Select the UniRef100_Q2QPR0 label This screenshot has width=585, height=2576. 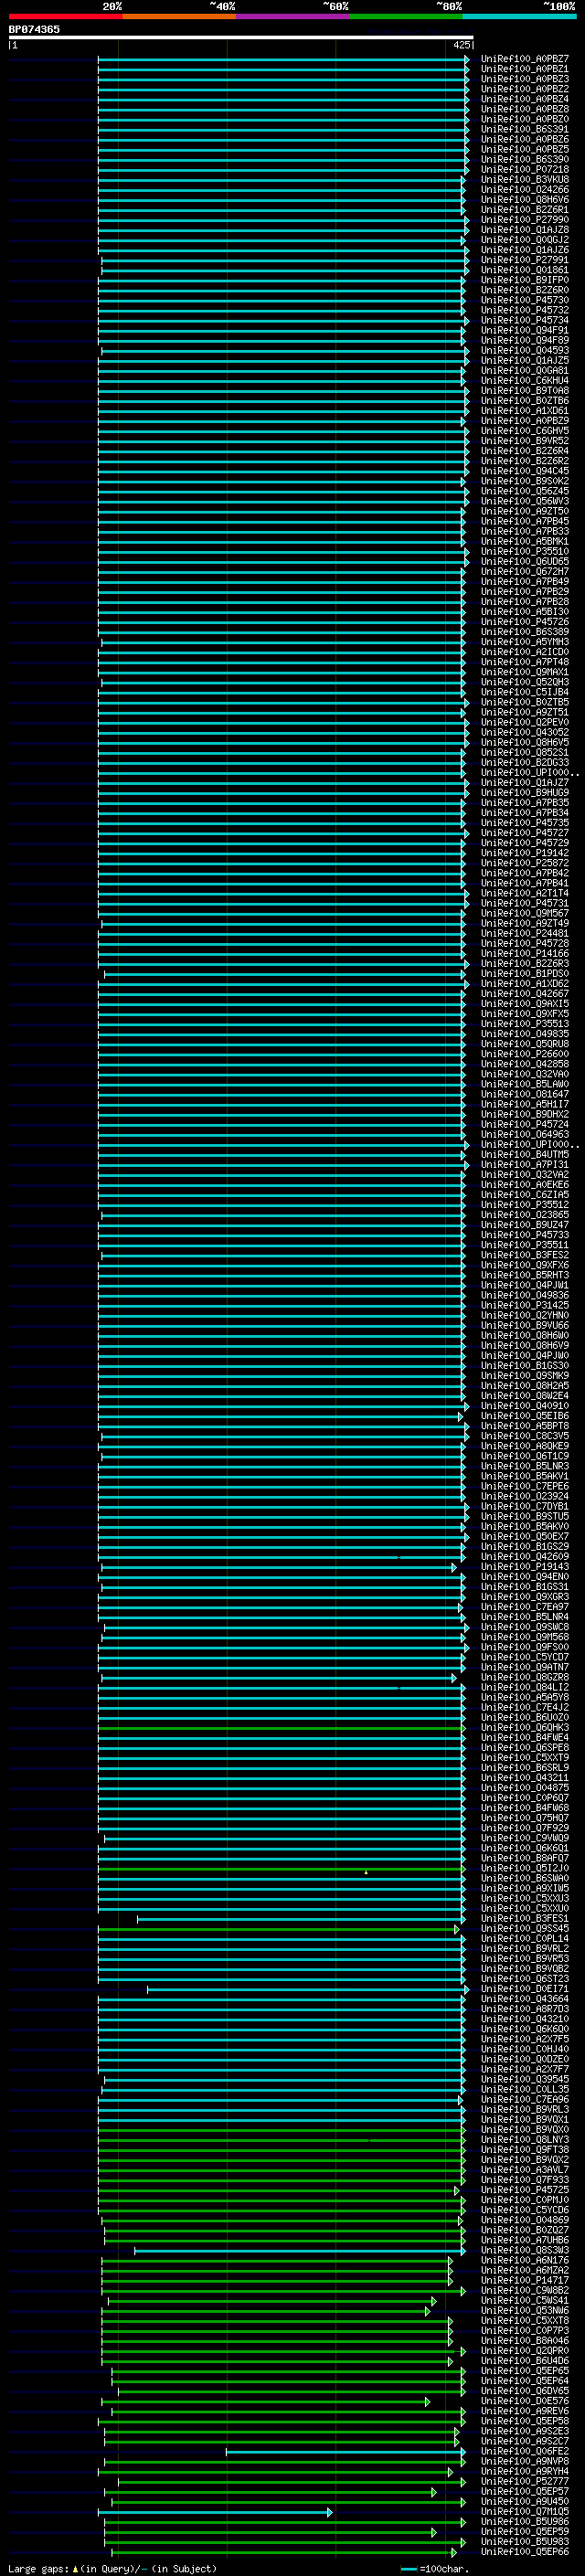pyautogui.click(x=525, y=2351)
